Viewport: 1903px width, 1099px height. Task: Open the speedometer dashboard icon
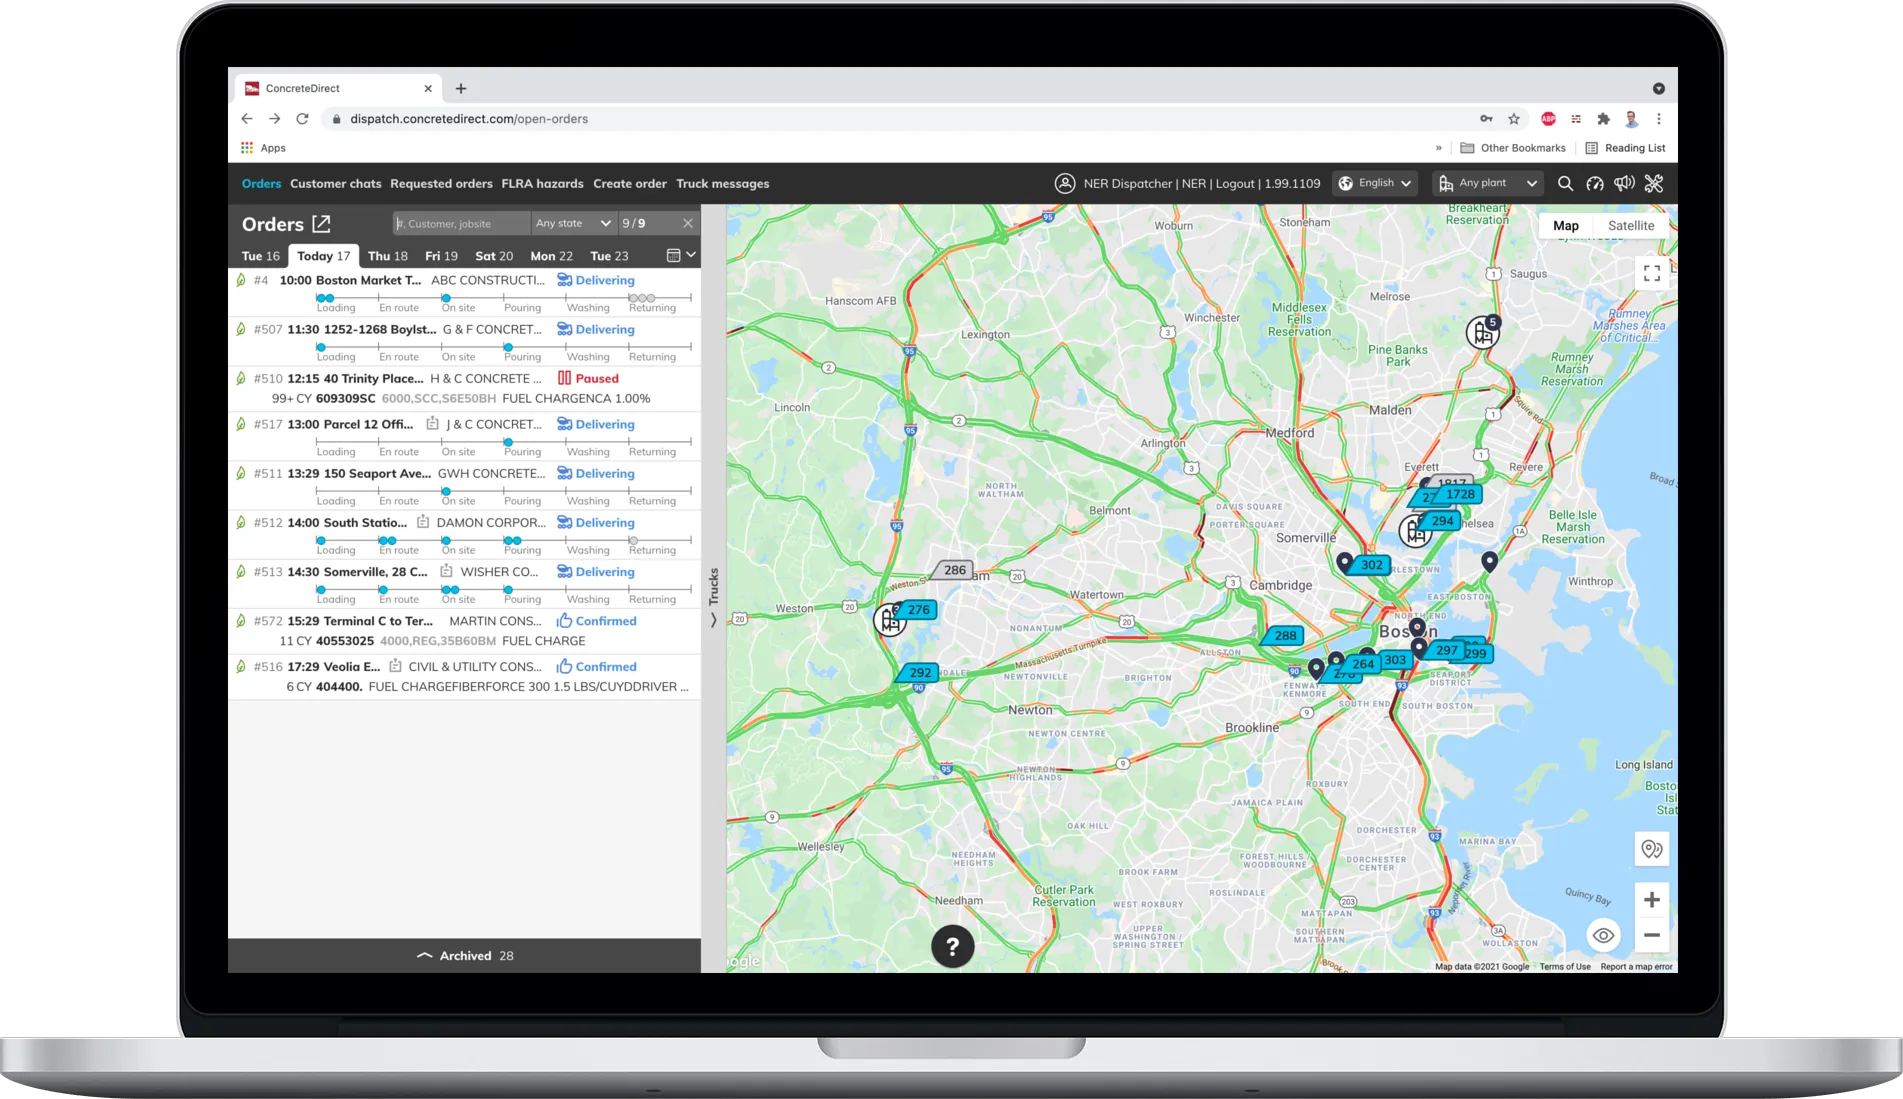click(x=1595, y=184)
